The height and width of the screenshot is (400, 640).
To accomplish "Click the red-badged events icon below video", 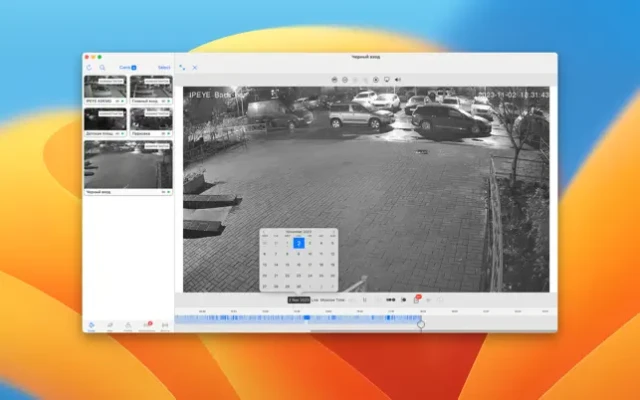I will (x=416, y=299).
